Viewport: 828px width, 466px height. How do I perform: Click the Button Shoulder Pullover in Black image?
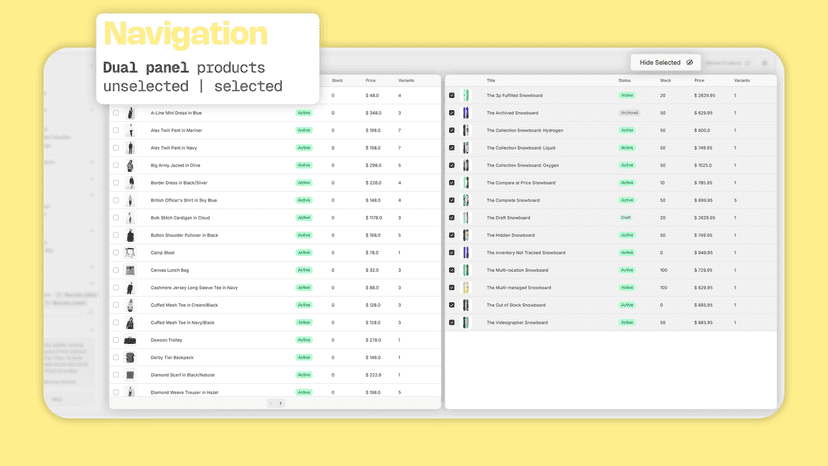click(130, 235)
